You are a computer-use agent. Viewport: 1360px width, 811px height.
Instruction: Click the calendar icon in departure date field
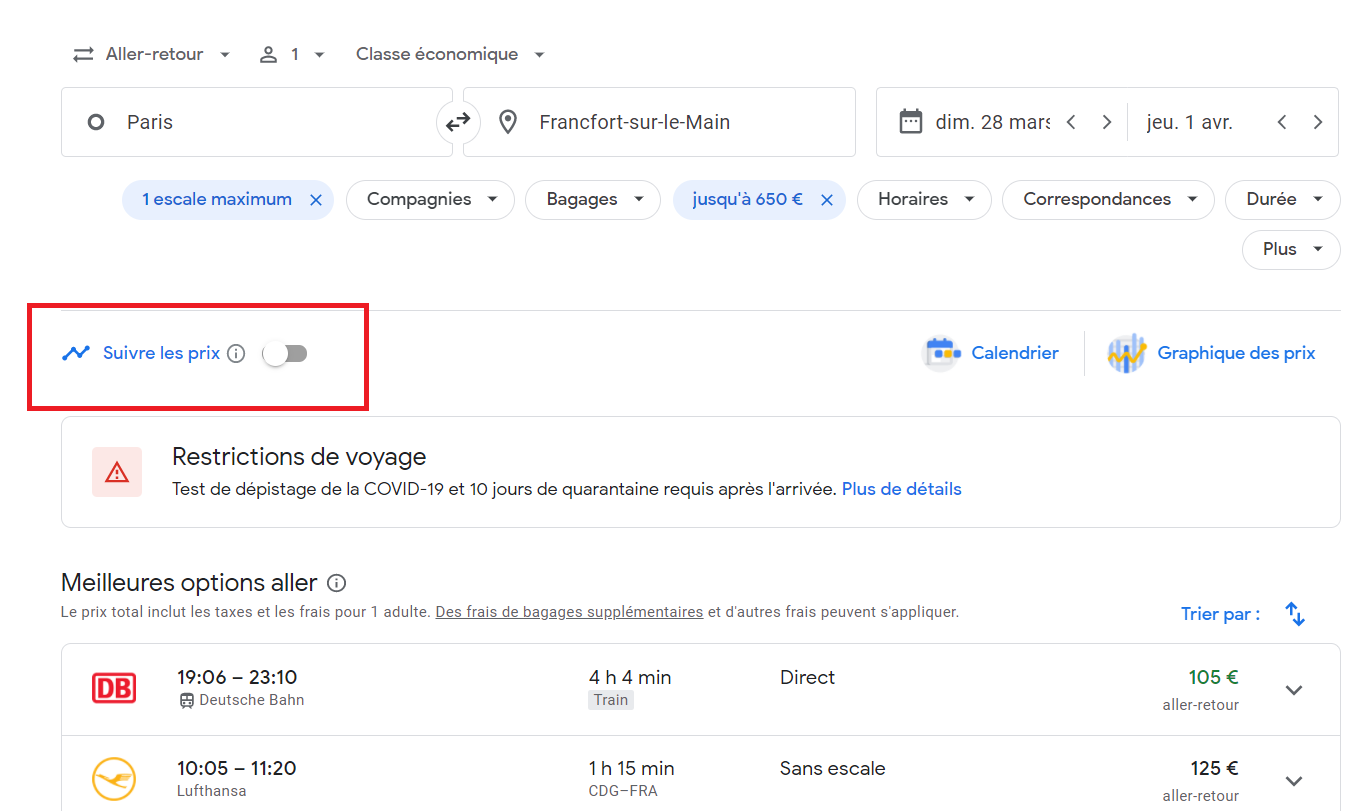point(910,122)
